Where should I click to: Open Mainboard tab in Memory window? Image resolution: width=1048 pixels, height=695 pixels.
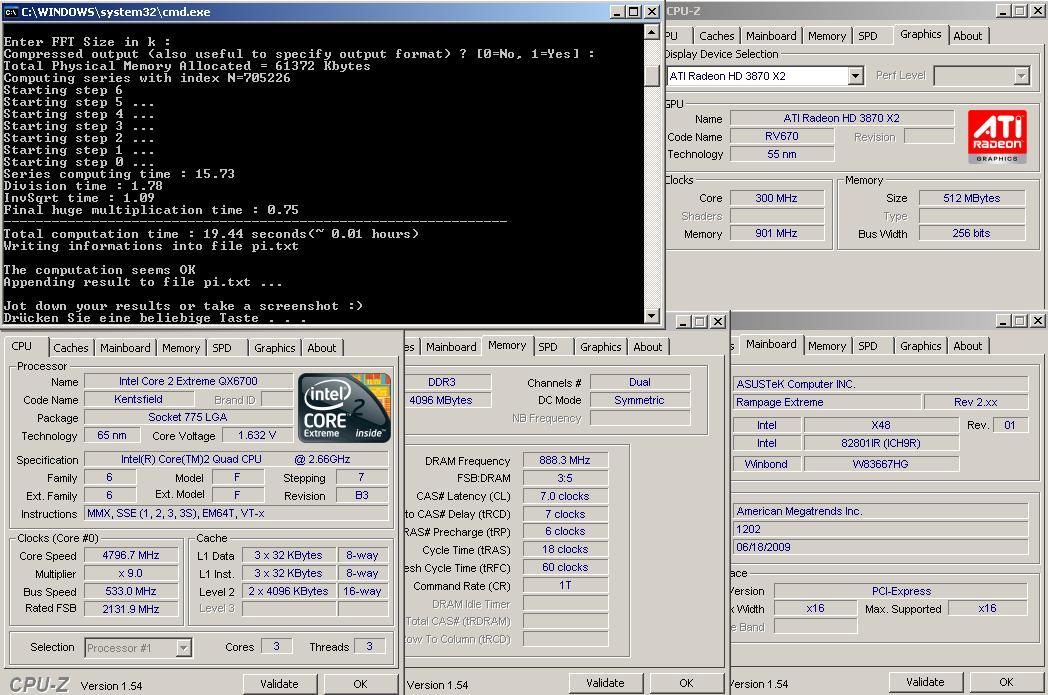click(451, 348)
